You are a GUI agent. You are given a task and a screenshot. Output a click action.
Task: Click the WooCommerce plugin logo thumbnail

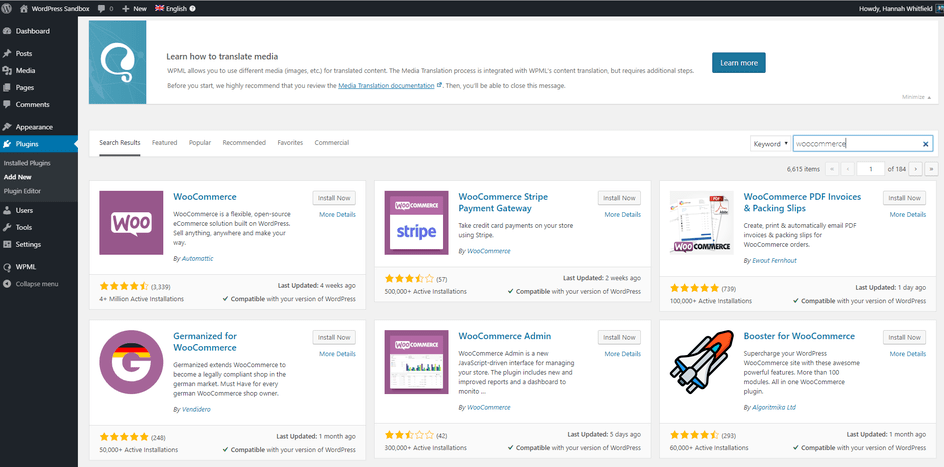tap(131, 223)
